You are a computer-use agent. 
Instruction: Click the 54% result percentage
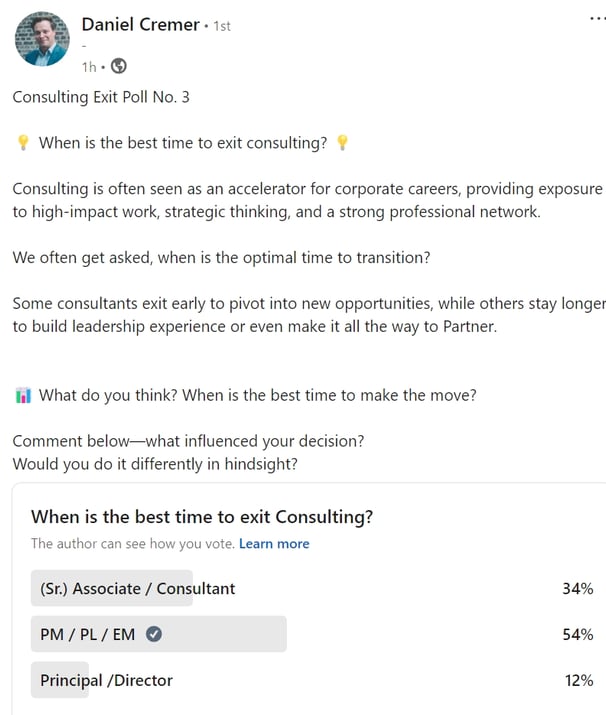(x=578, y=634)
